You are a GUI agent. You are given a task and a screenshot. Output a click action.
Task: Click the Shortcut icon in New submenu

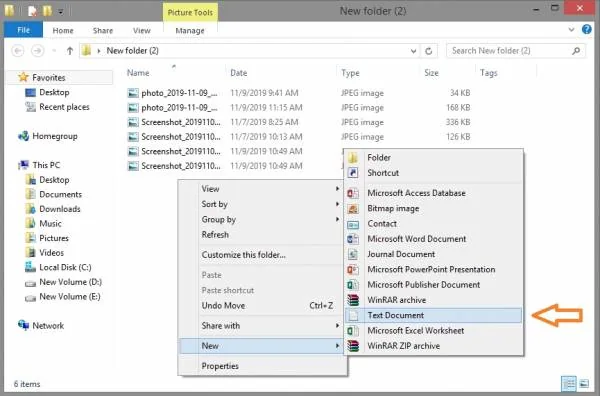point(353,173)
